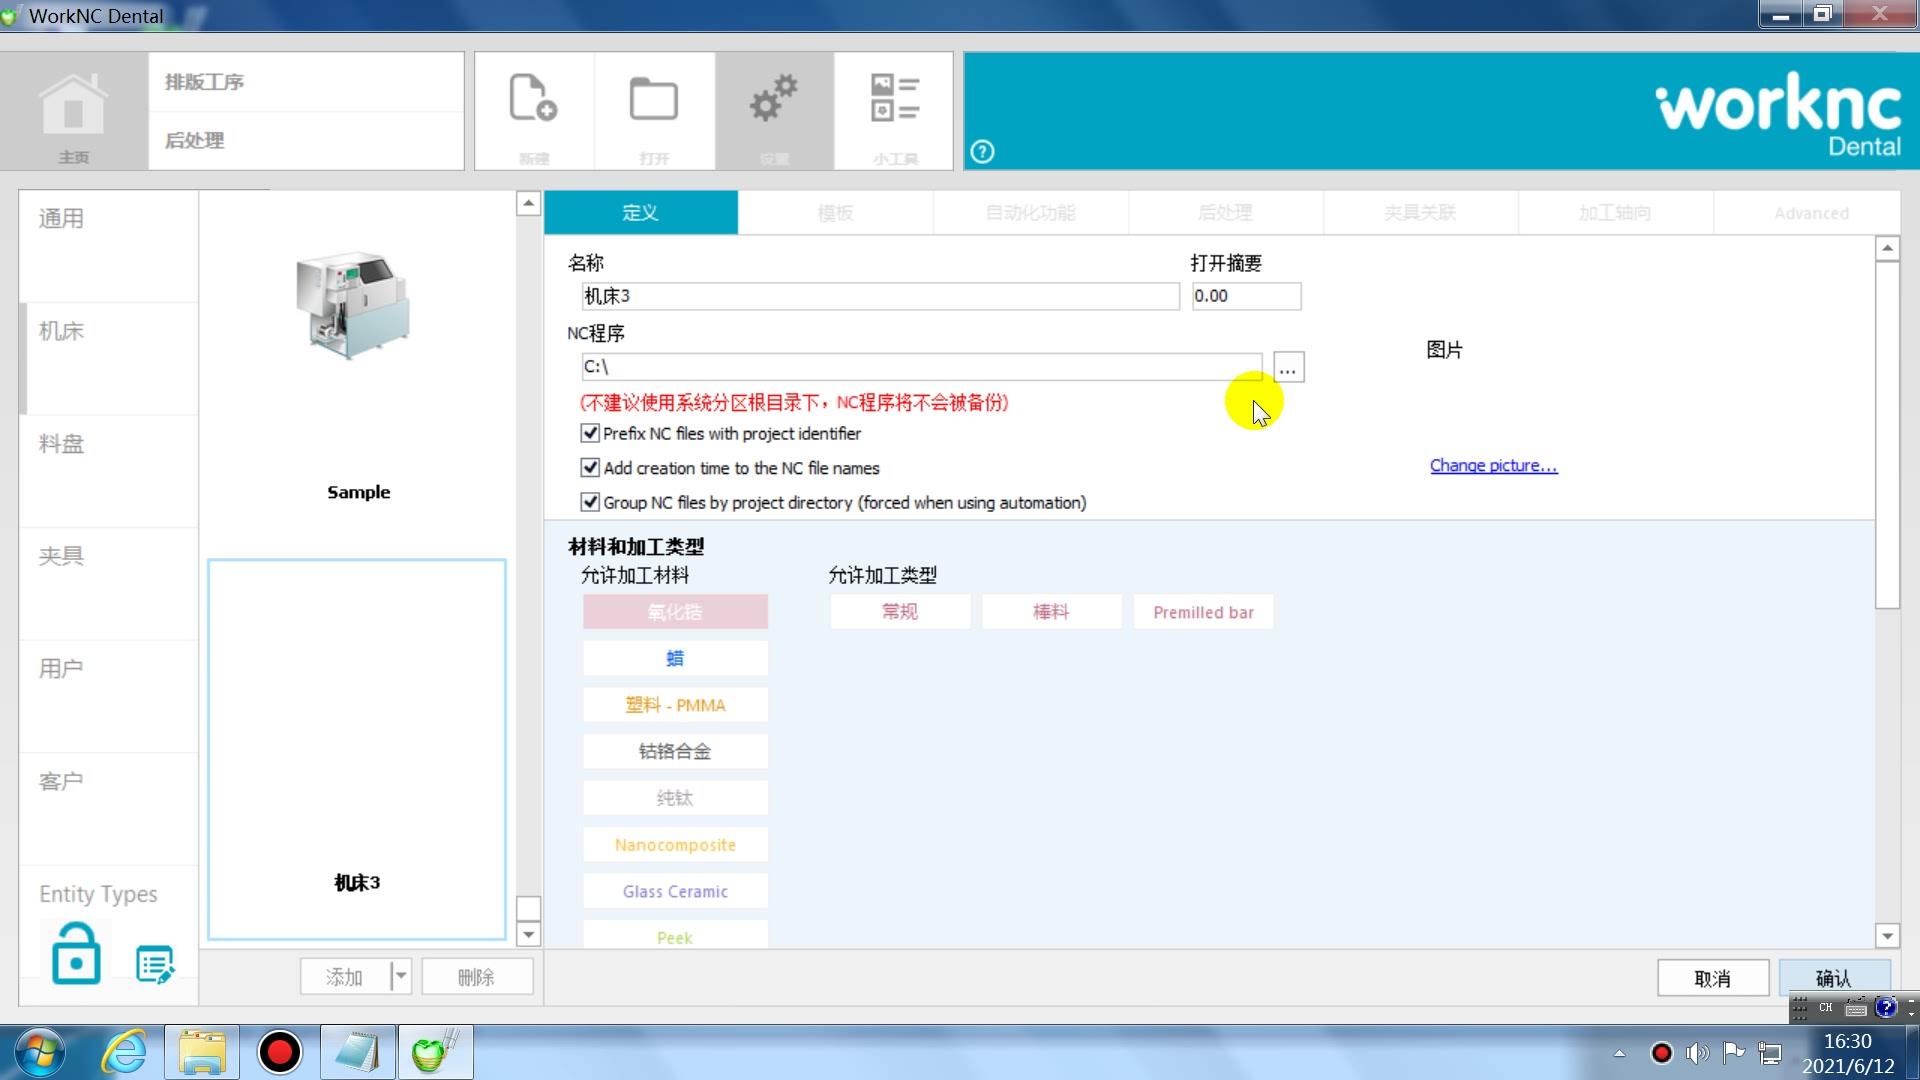Toggle 塑料 - PMMA allowed material

pos(675,705)
